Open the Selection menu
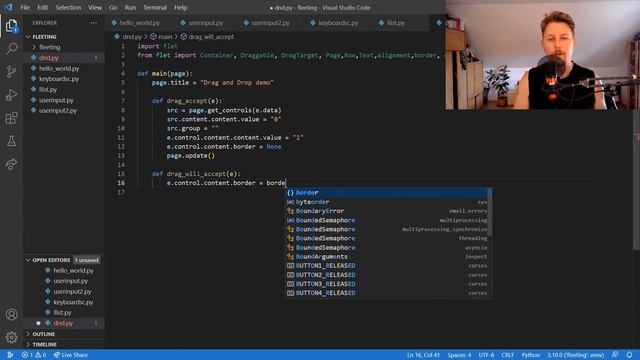 [68, 7]
